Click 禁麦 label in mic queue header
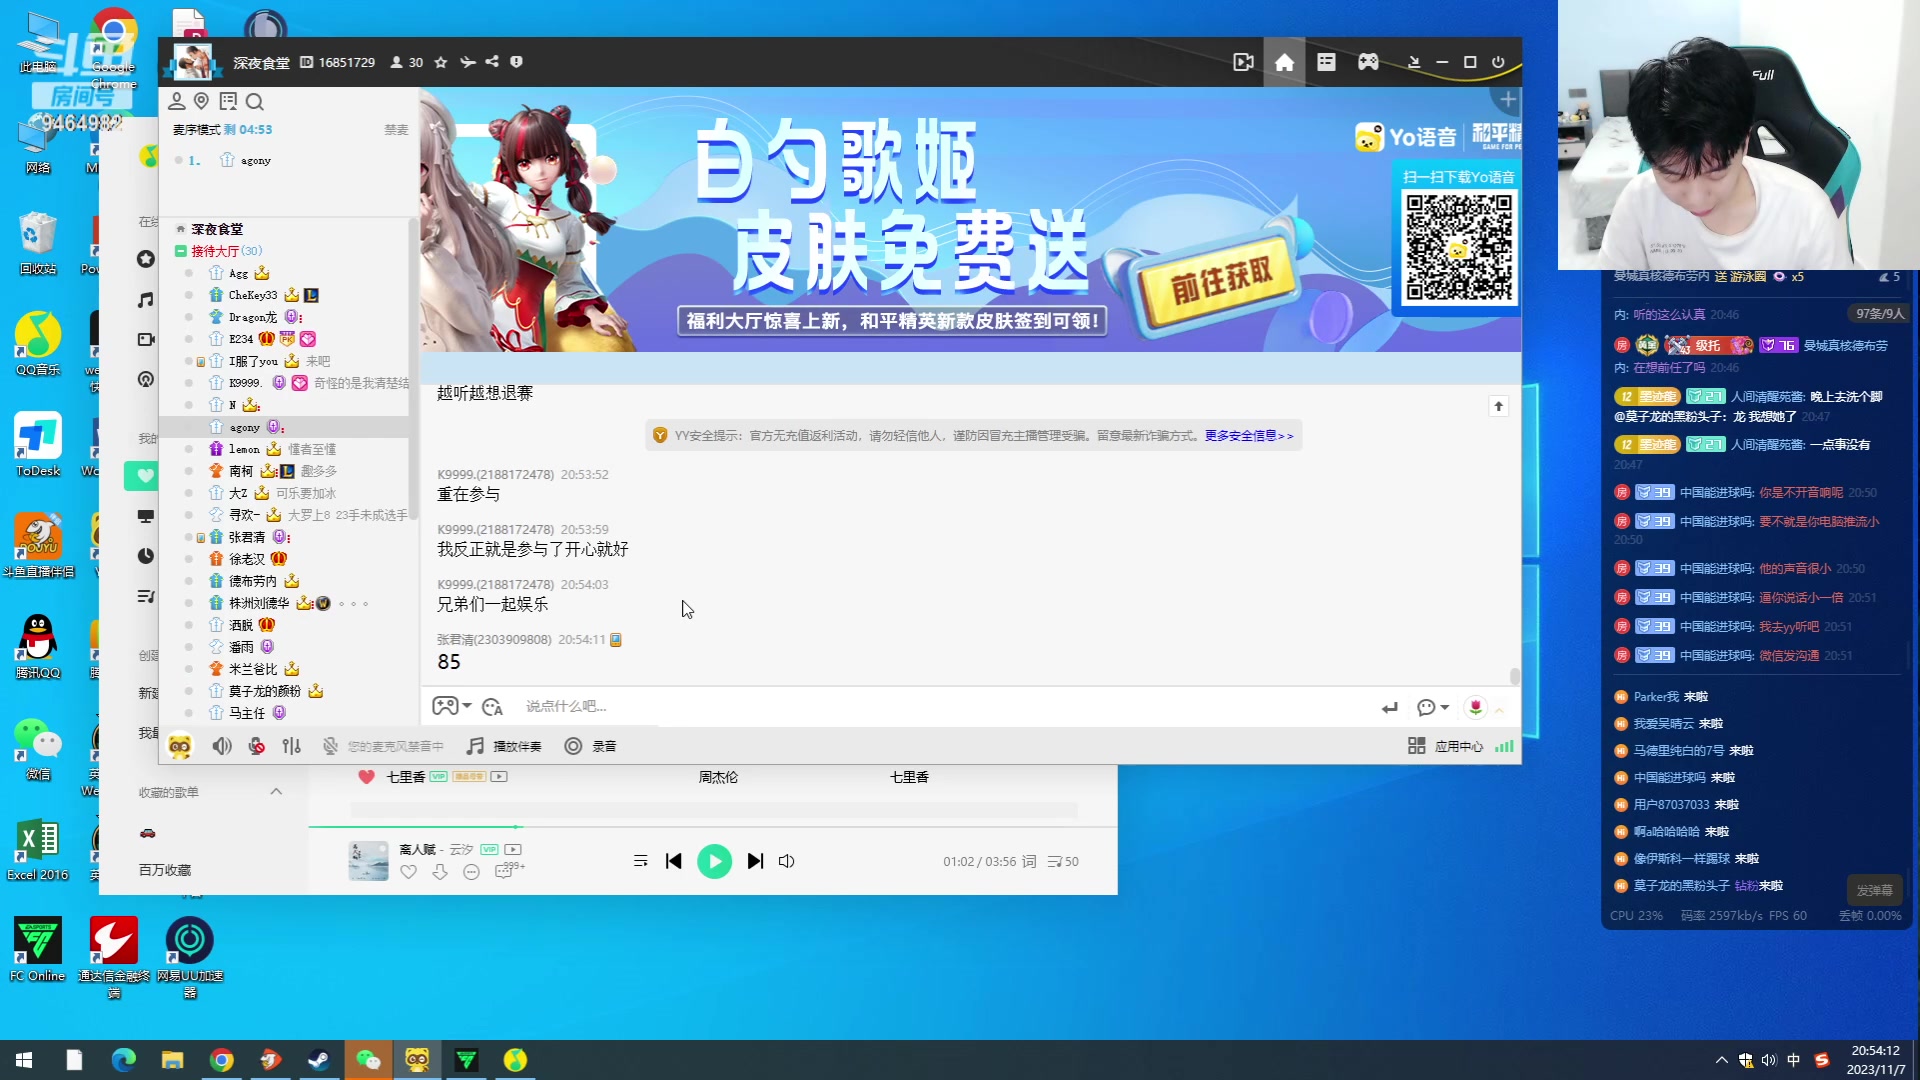 [397, 130]
